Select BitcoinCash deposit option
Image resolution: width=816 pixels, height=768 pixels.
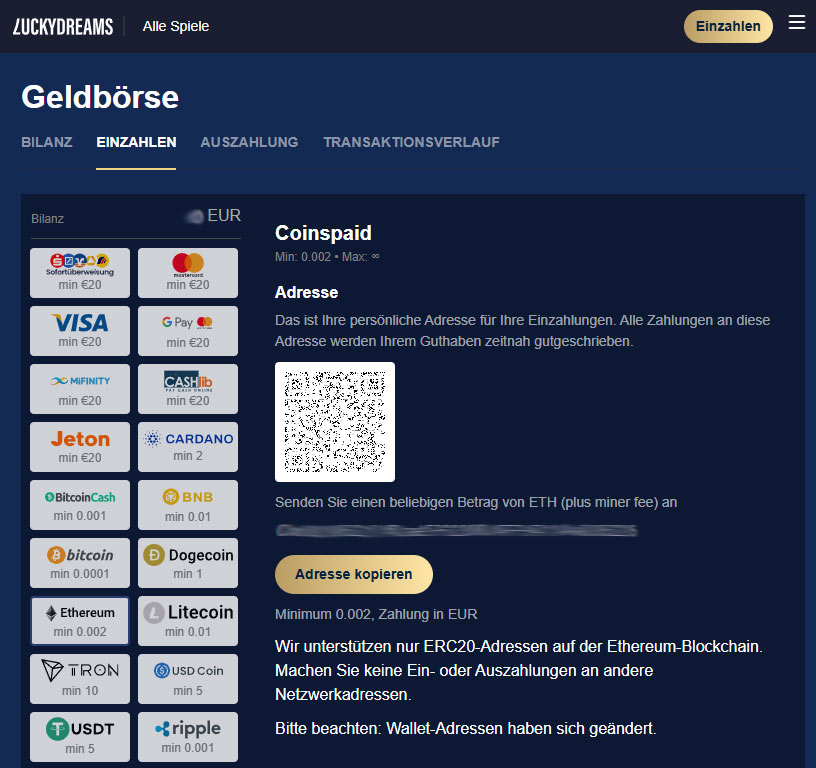tap(80, 505)
